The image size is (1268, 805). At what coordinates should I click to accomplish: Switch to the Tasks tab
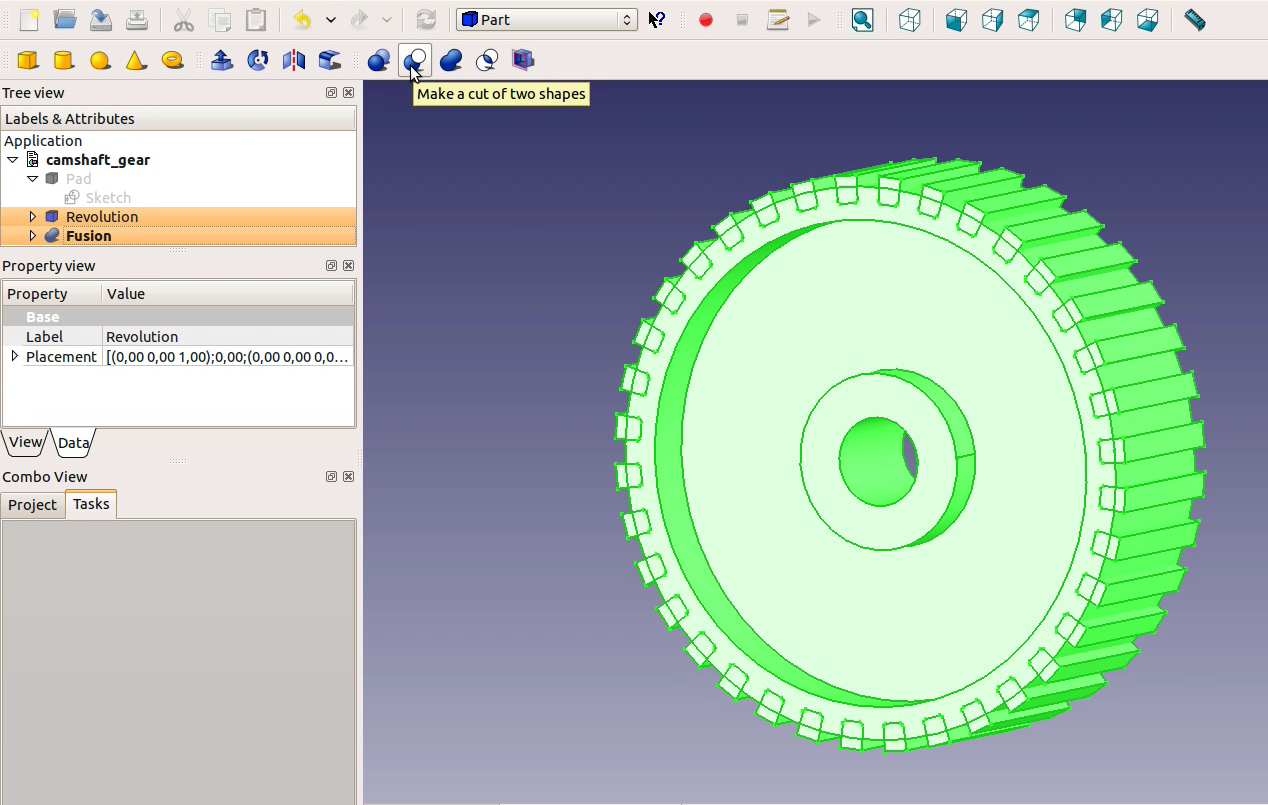click(x=90, y=504)
